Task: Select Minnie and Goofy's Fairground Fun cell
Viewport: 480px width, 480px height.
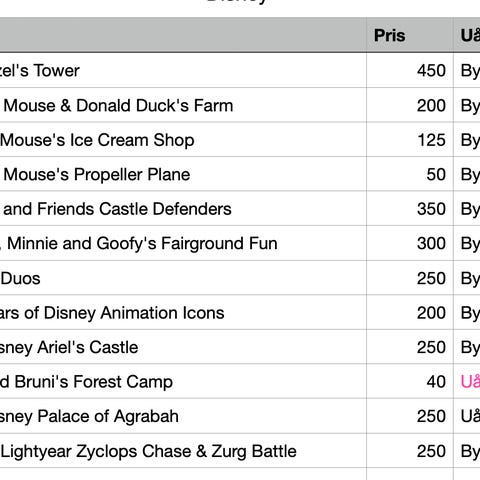Action: tap(183, 243)
